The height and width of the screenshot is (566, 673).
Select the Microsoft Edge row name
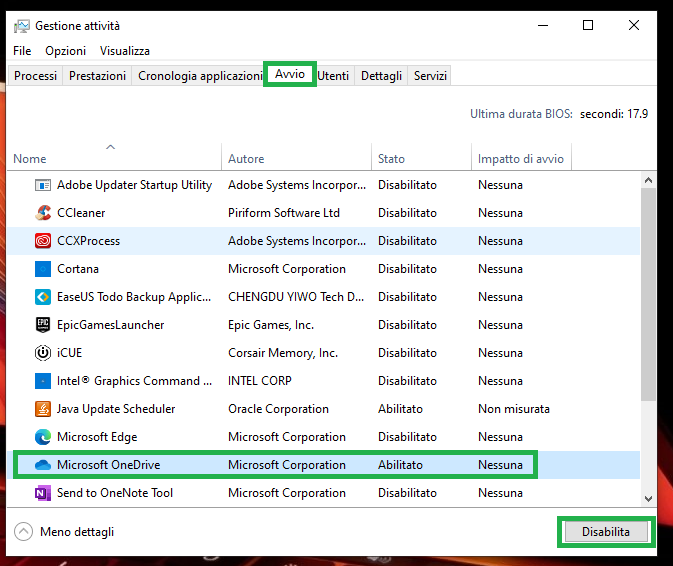(97, 437)
